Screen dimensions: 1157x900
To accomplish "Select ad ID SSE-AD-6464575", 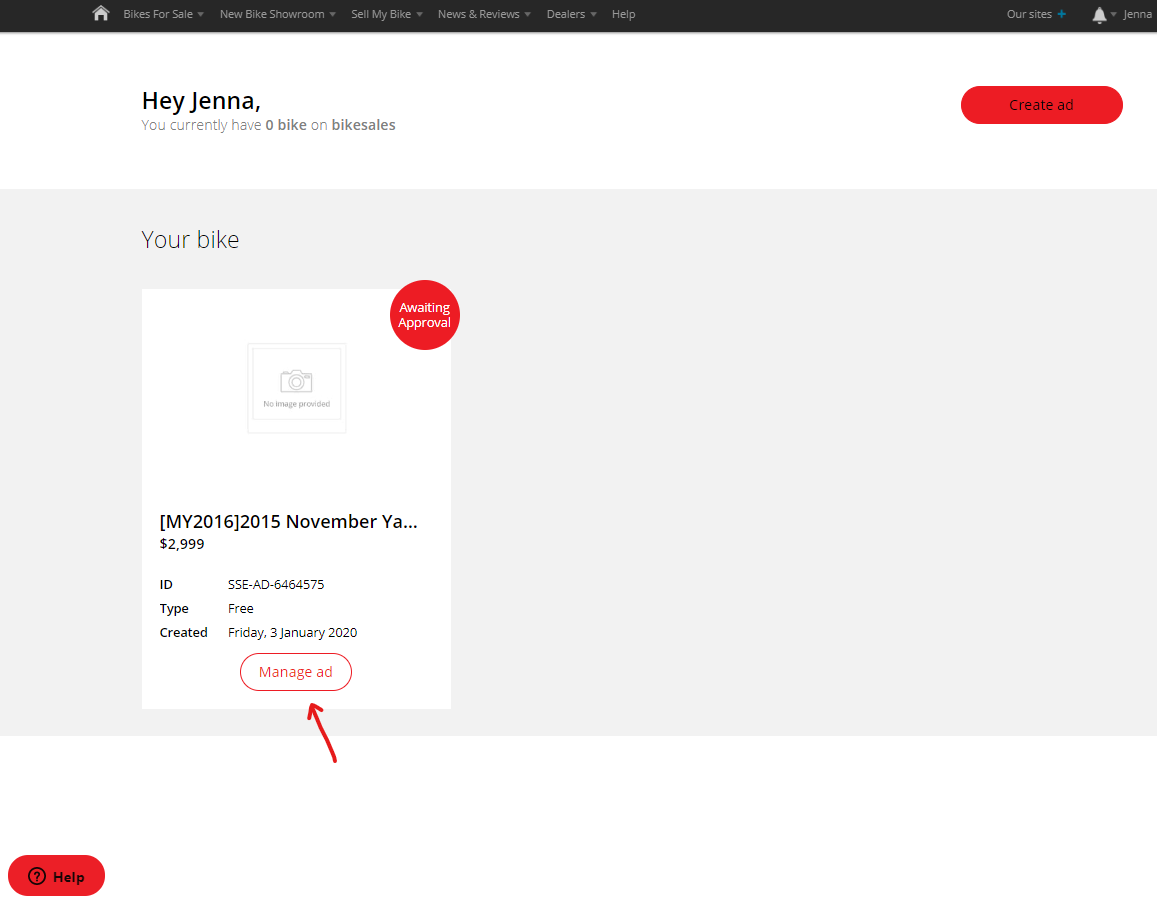I will pyautogui.click(x=276, y=584).
